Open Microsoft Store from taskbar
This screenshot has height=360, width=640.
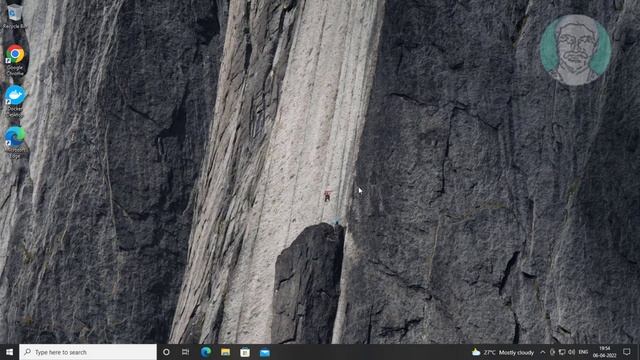[245, 352]
